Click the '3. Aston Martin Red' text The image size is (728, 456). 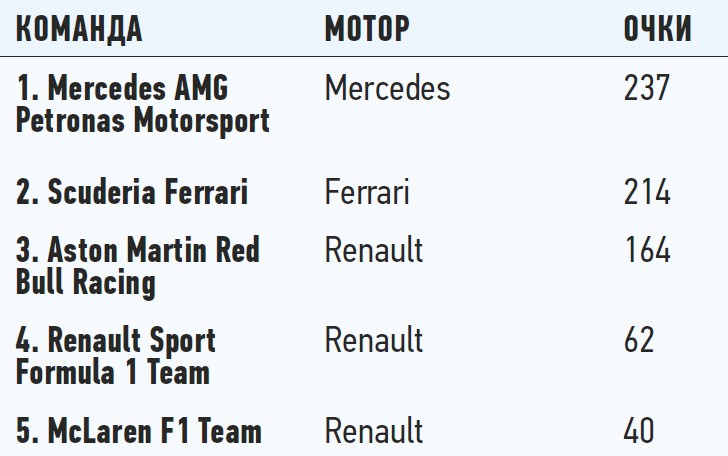point(138,249)
